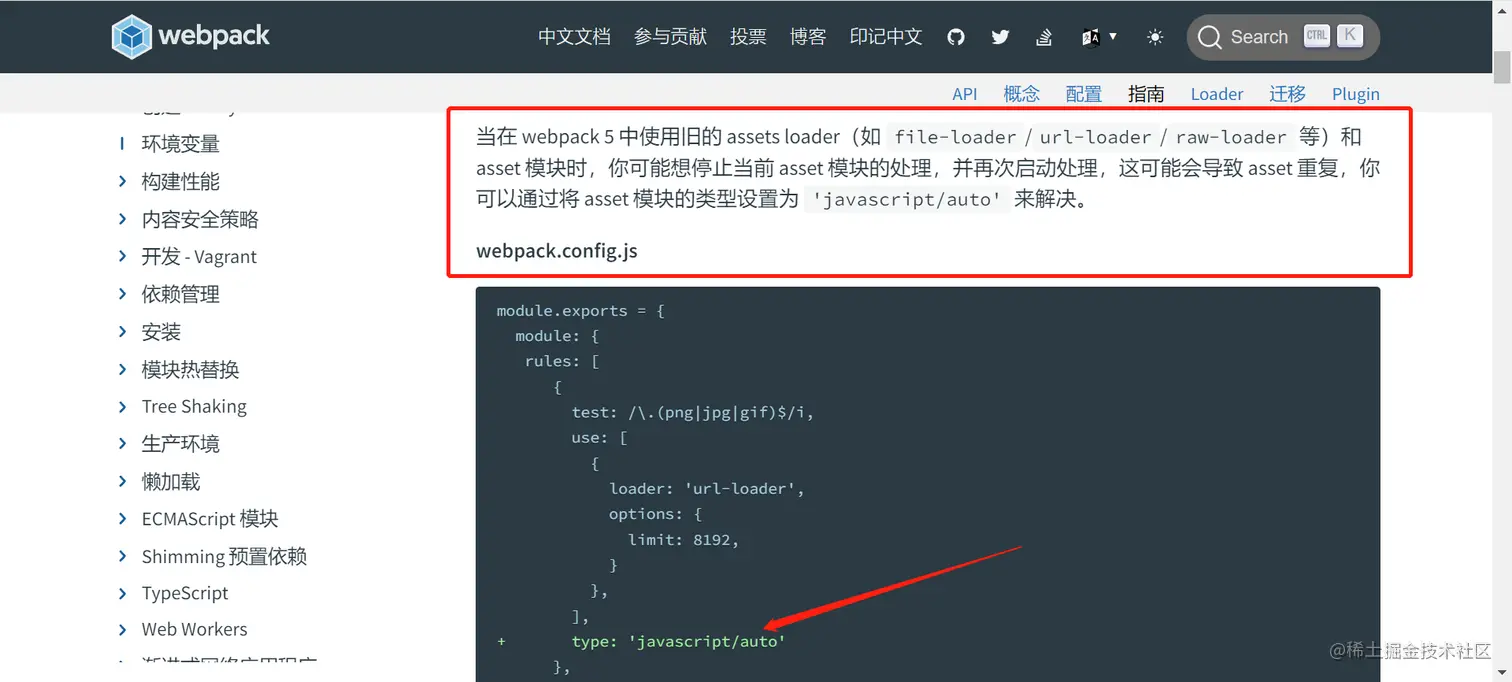
Task: Open the 模块热替换 guide link
Action: pos(191,370)
